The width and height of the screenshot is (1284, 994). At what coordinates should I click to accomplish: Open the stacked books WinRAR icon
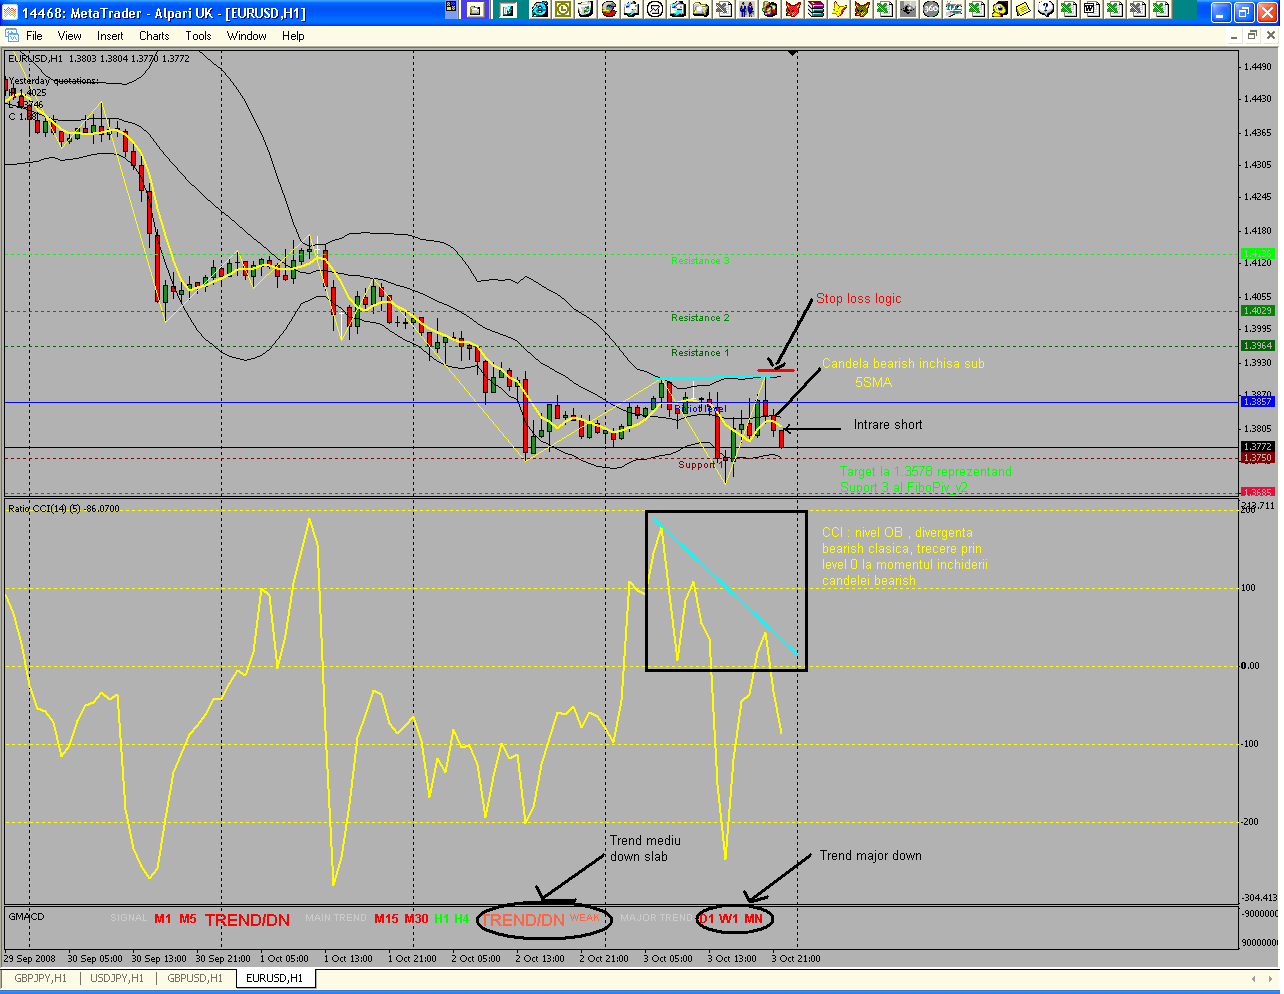tap(816, 10)
